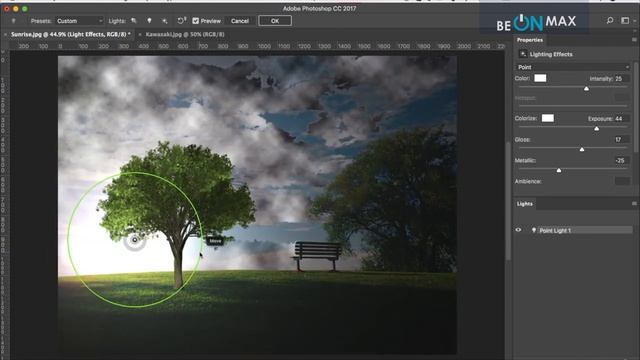This screenshot has width=640, height=360.
Task: Click the Reset Current Light icon
Action: (182, 20)
